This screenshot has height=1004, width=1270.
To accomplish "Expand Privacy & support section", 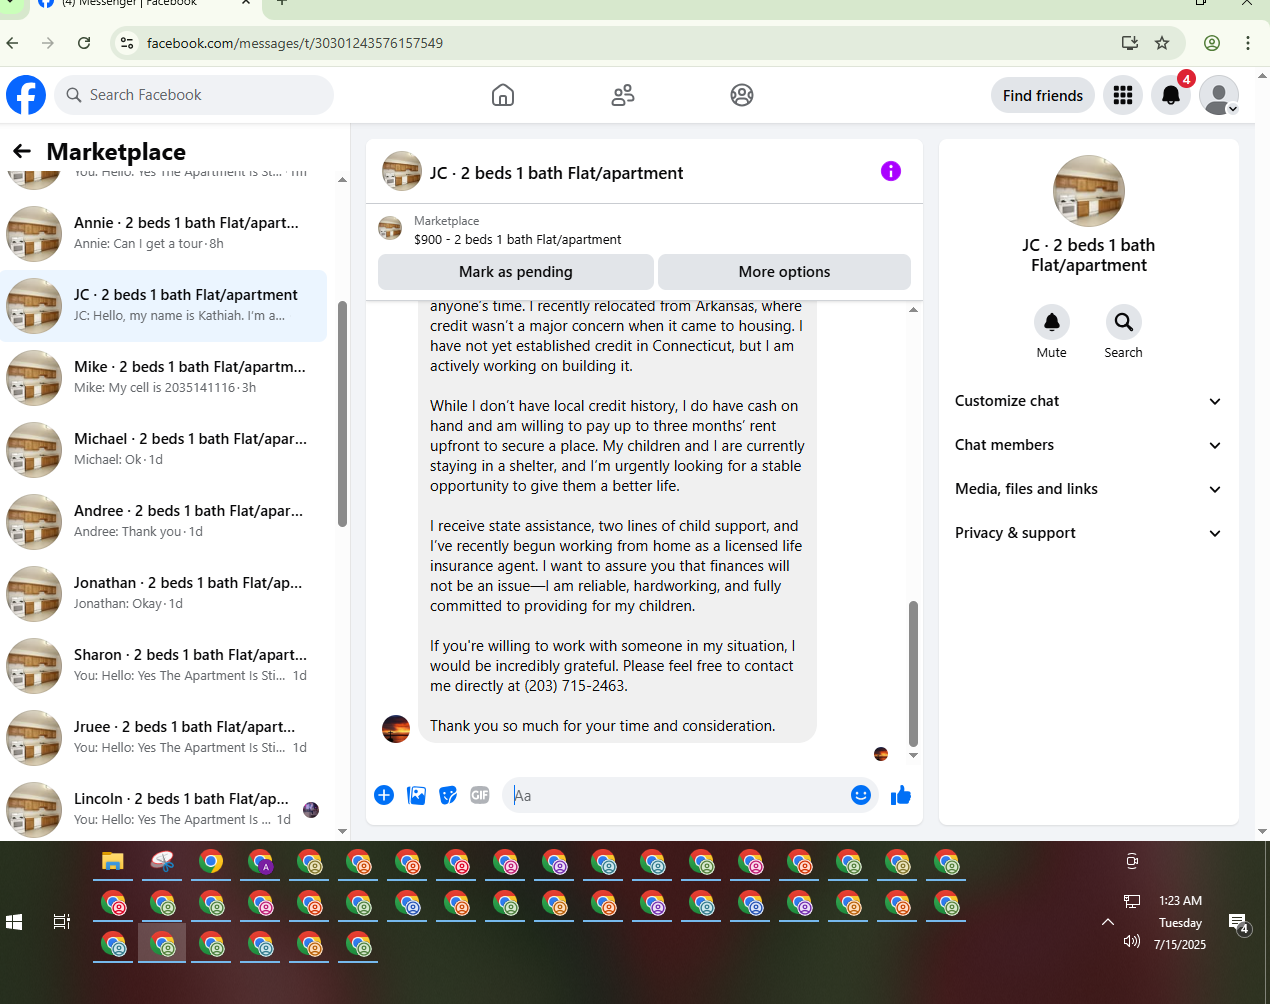I will click(1089, 533).
